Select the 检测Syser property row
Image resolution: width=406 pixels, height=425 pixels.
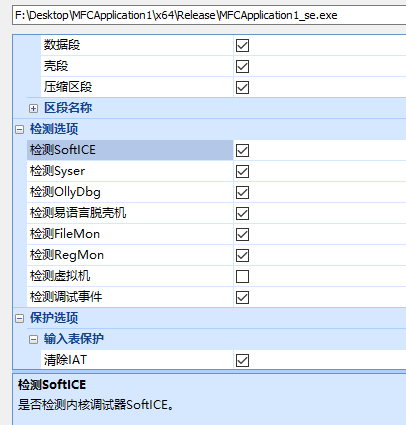tap(216, 171)
